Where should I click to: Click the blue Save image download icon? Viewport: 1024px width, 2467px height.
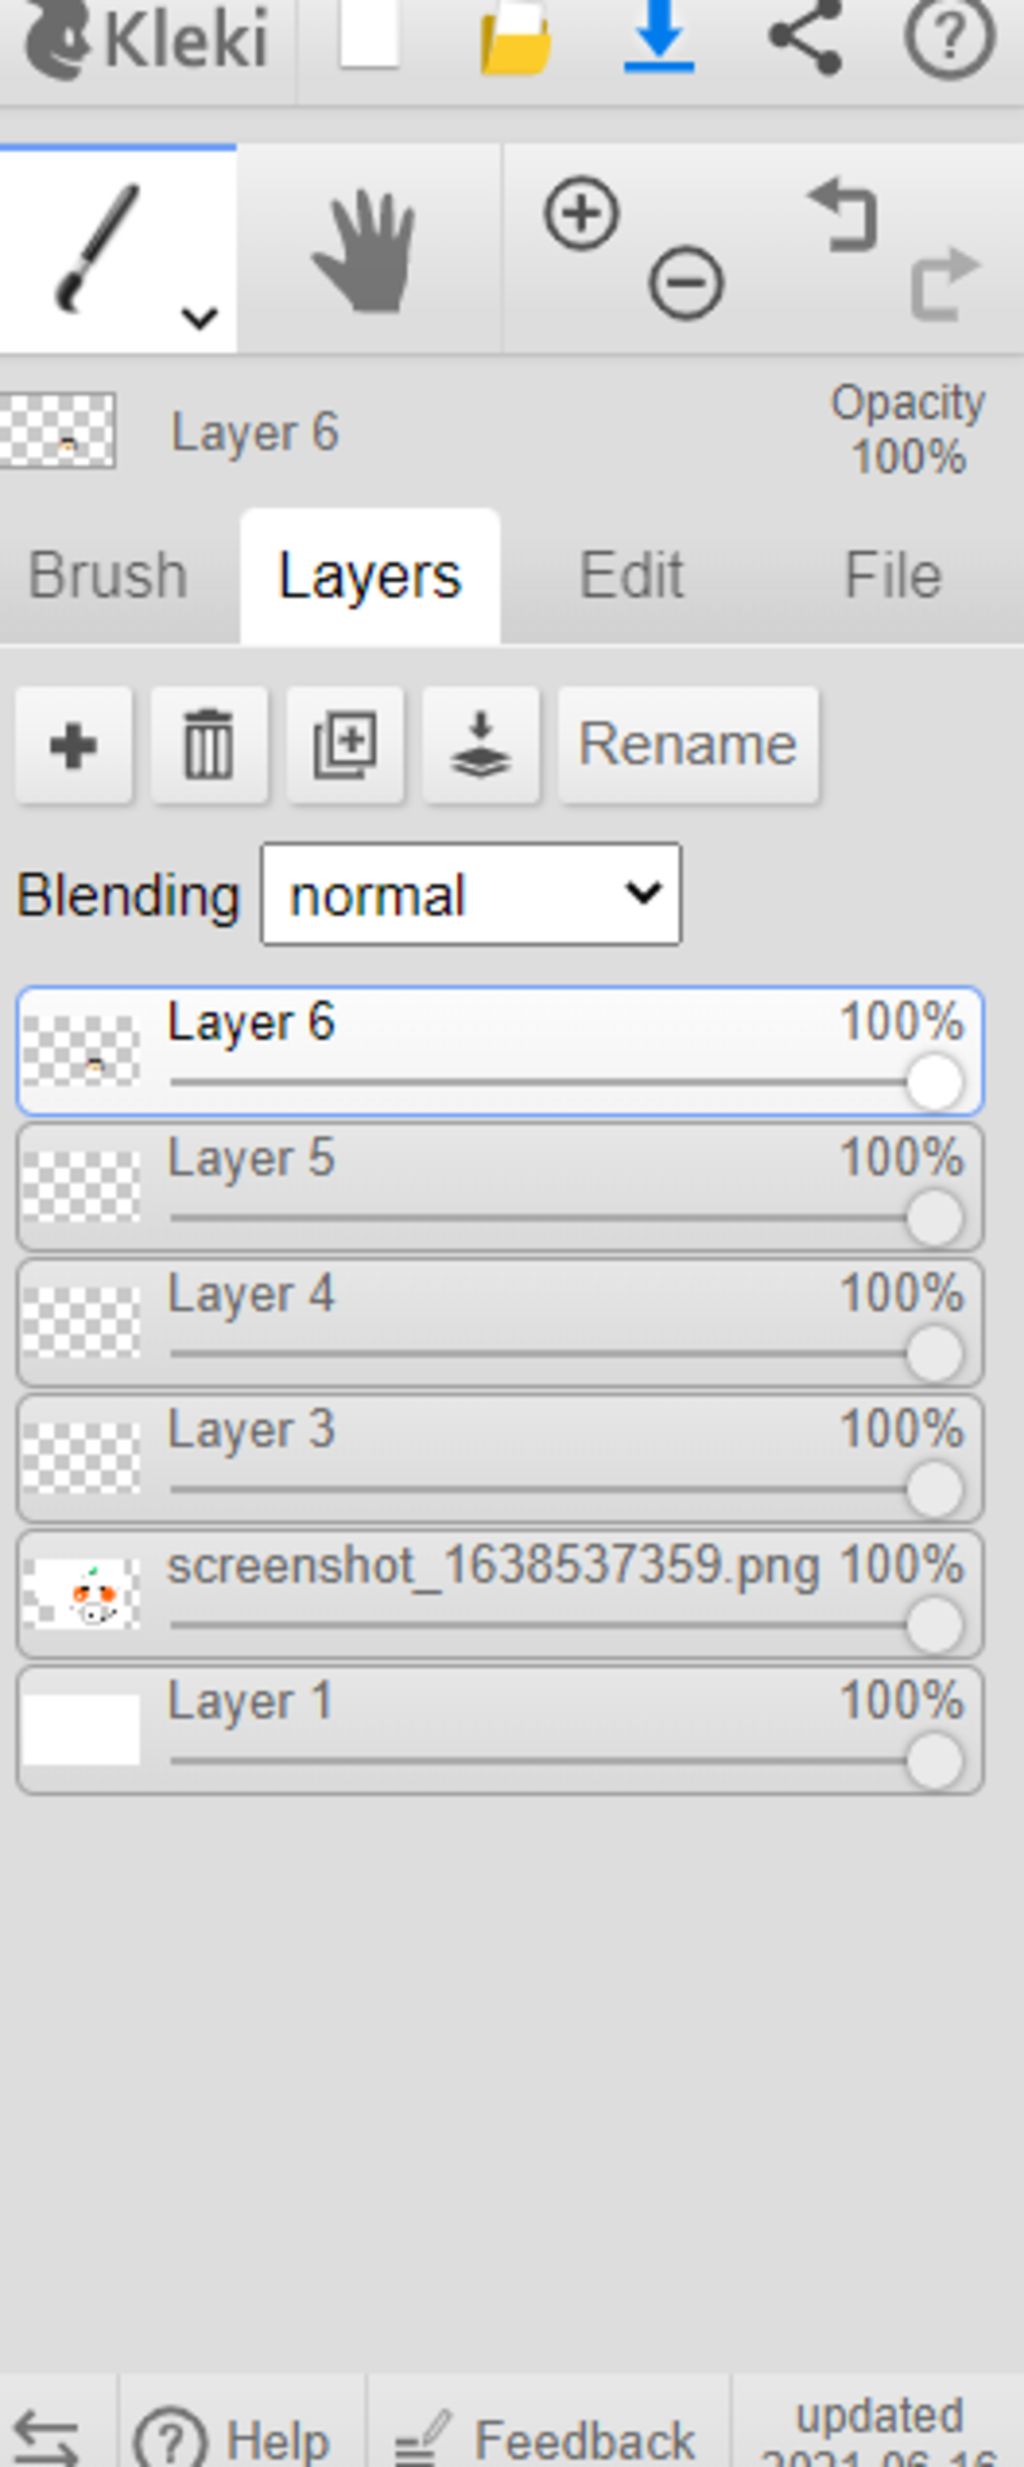(659, 38)
